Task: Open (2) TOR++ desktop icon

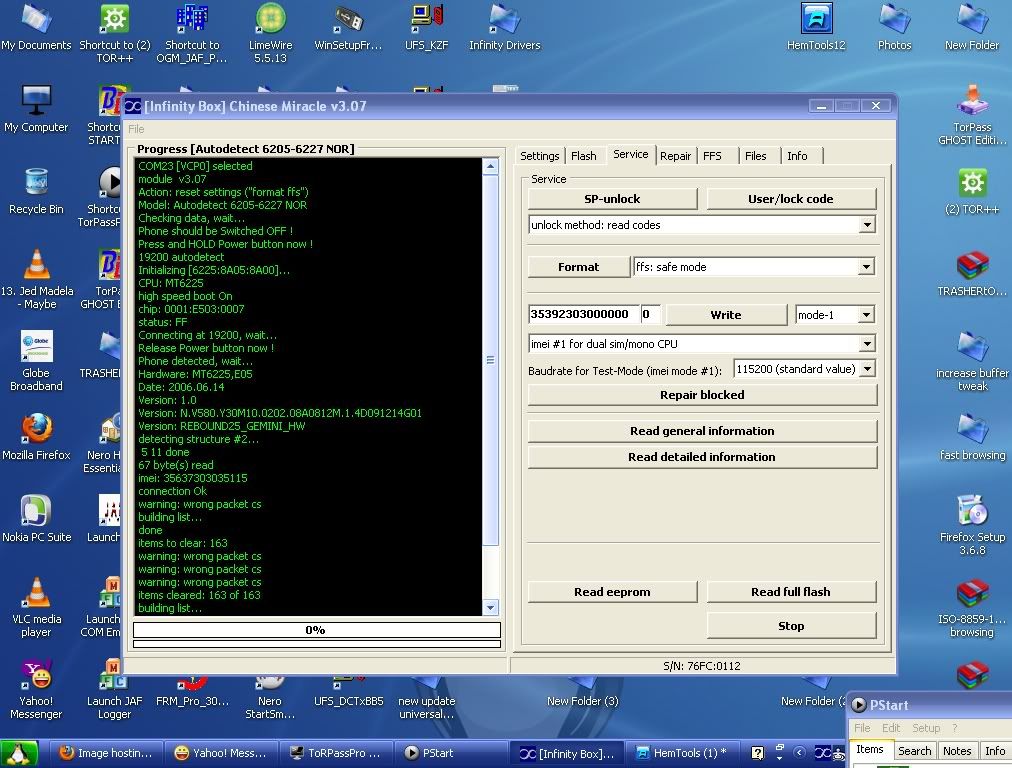Action: (972, 191)
